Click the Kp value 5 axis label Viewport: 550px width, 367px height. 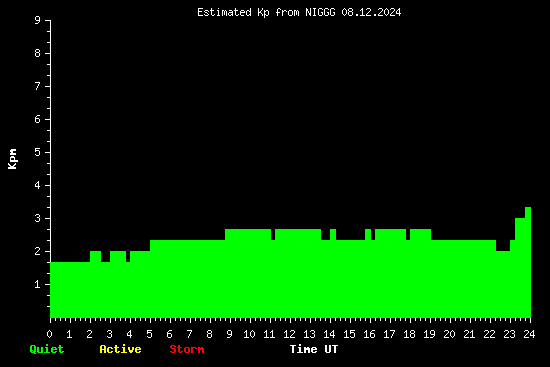coord(38,152)
